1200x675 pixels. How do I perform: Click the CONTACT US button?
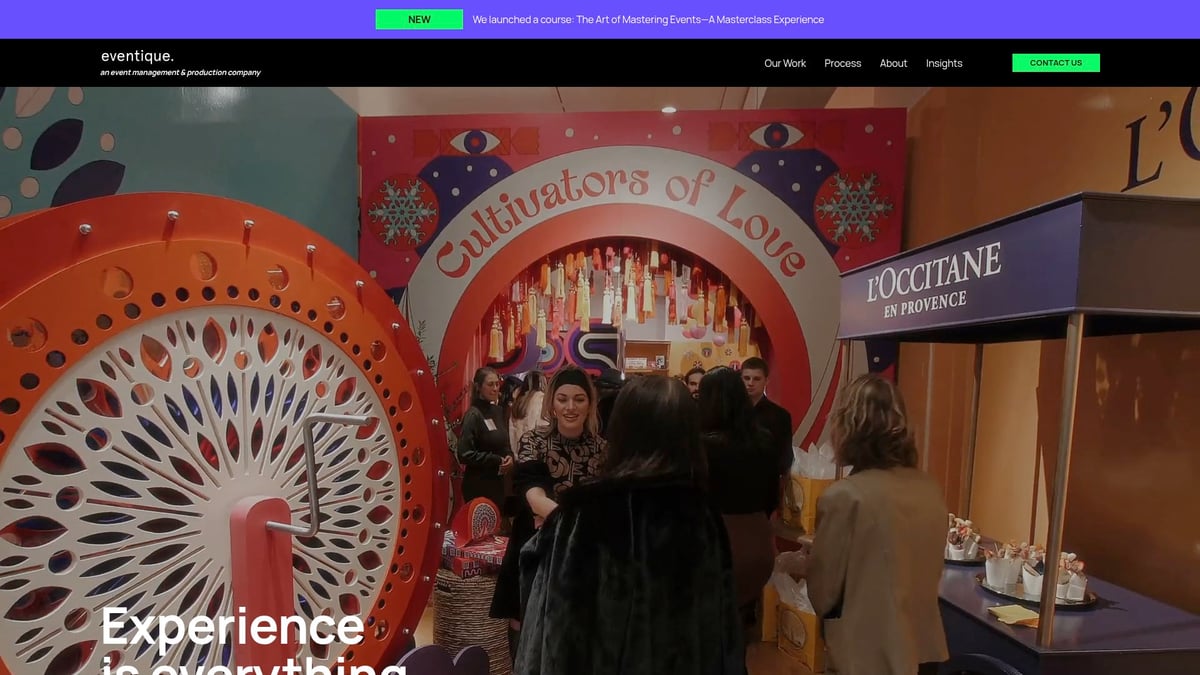[x=1056, y=62]
